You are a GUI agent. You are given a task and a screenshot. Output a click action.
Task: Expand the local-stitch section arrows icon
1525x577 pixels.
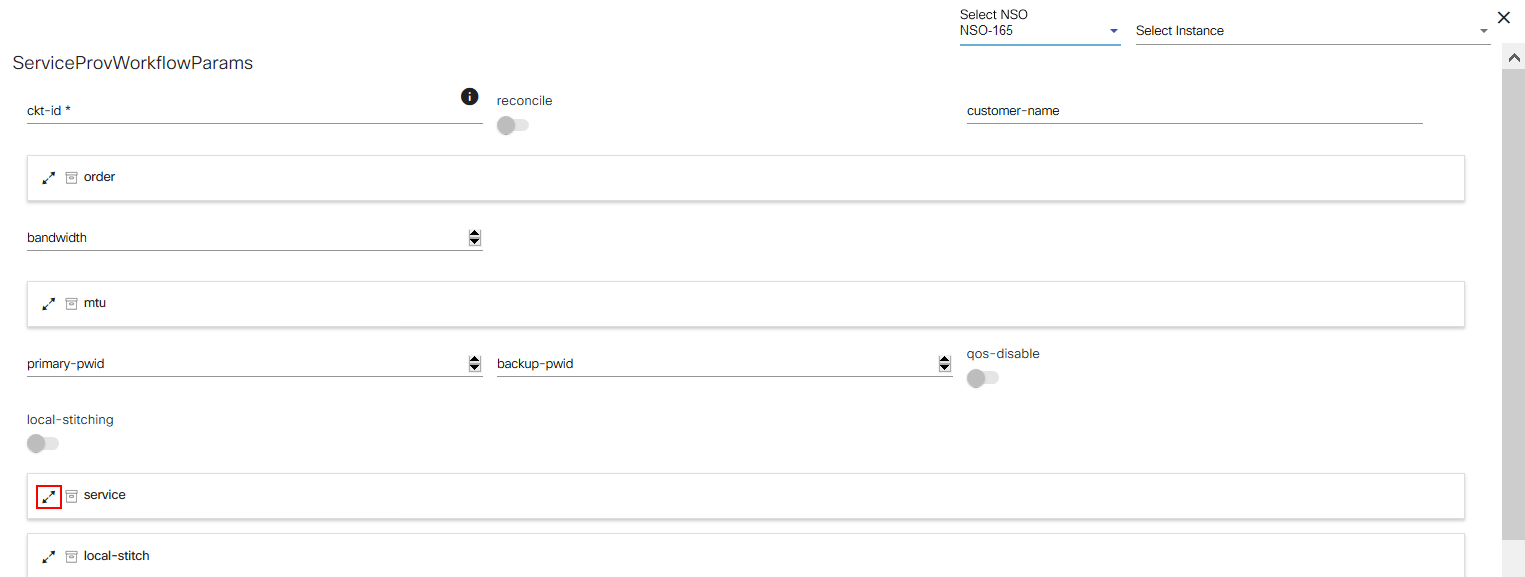coord(48,556)
